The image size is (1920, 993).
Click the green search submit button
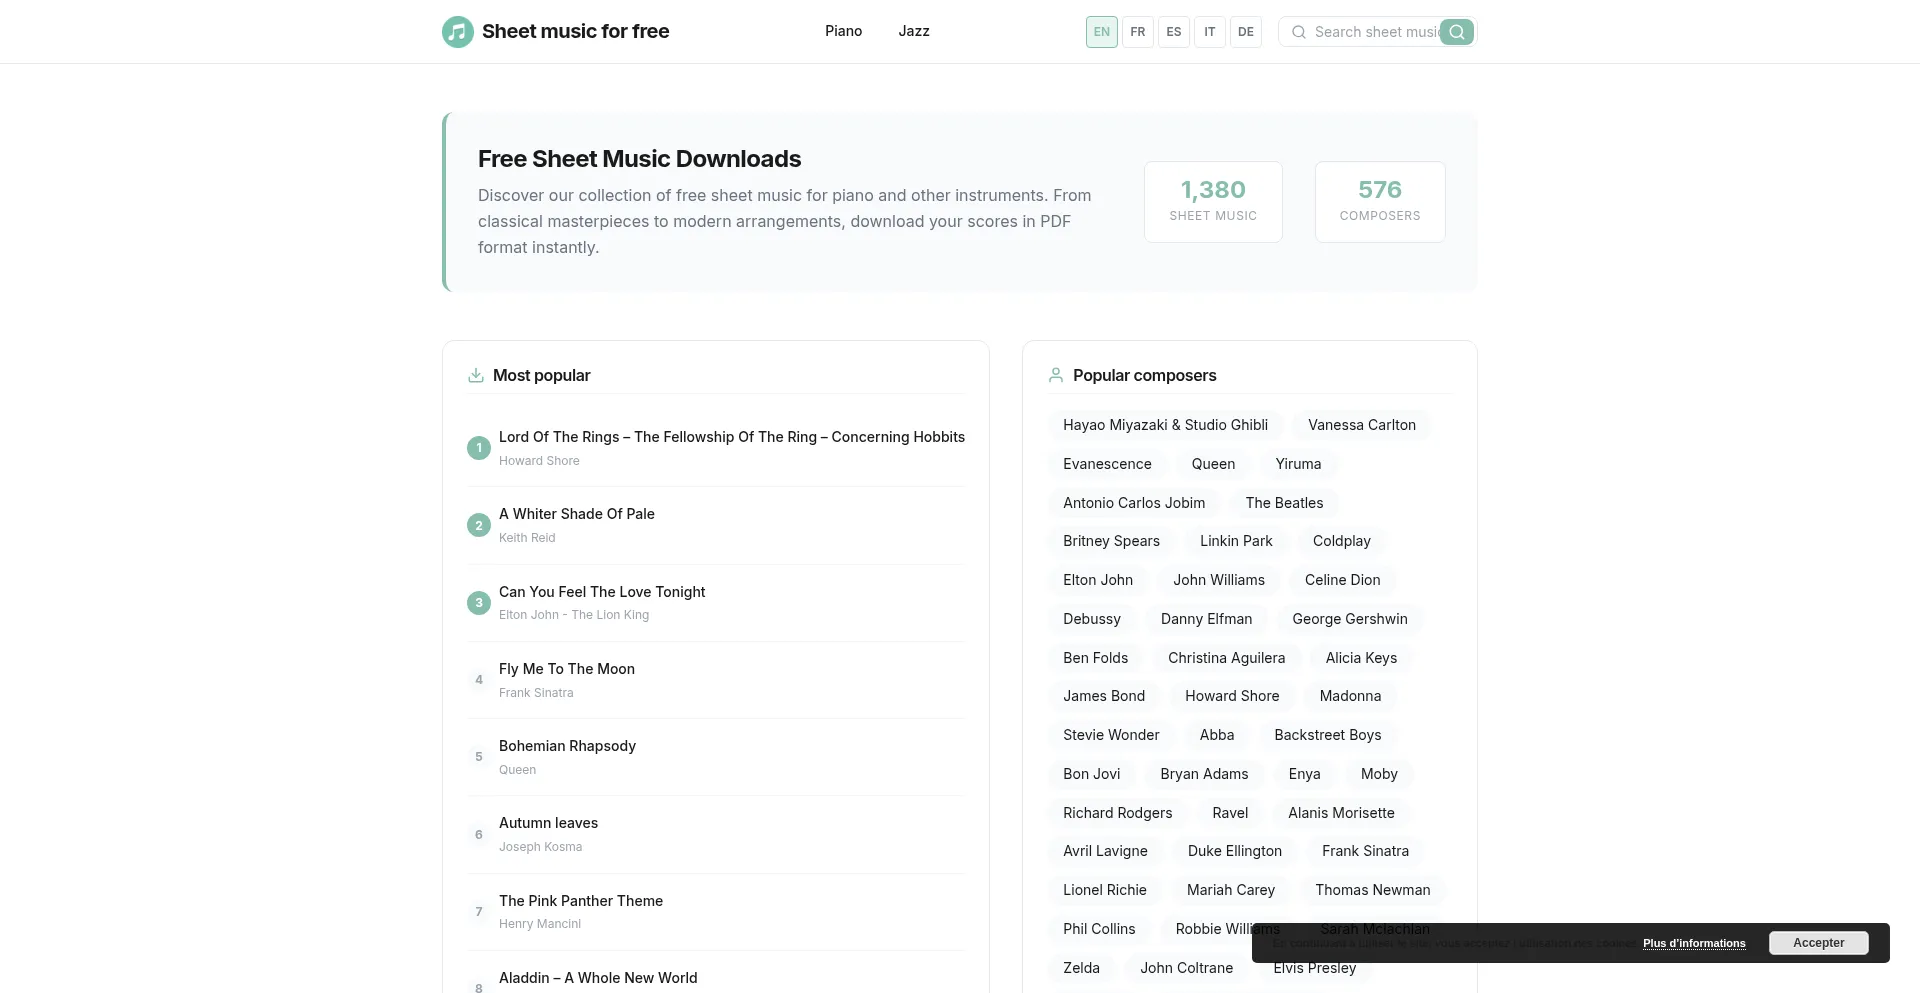pos(1457,32)
